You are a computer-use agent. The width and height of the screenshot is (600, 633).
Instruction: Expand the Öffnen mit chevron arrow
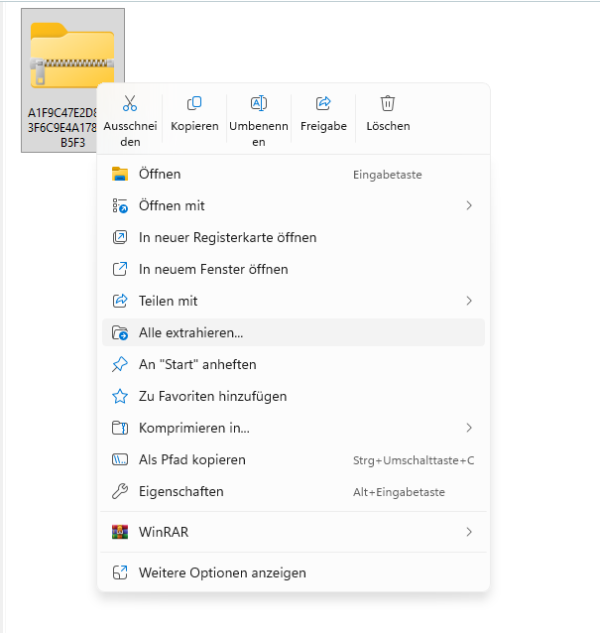[469, 206]
